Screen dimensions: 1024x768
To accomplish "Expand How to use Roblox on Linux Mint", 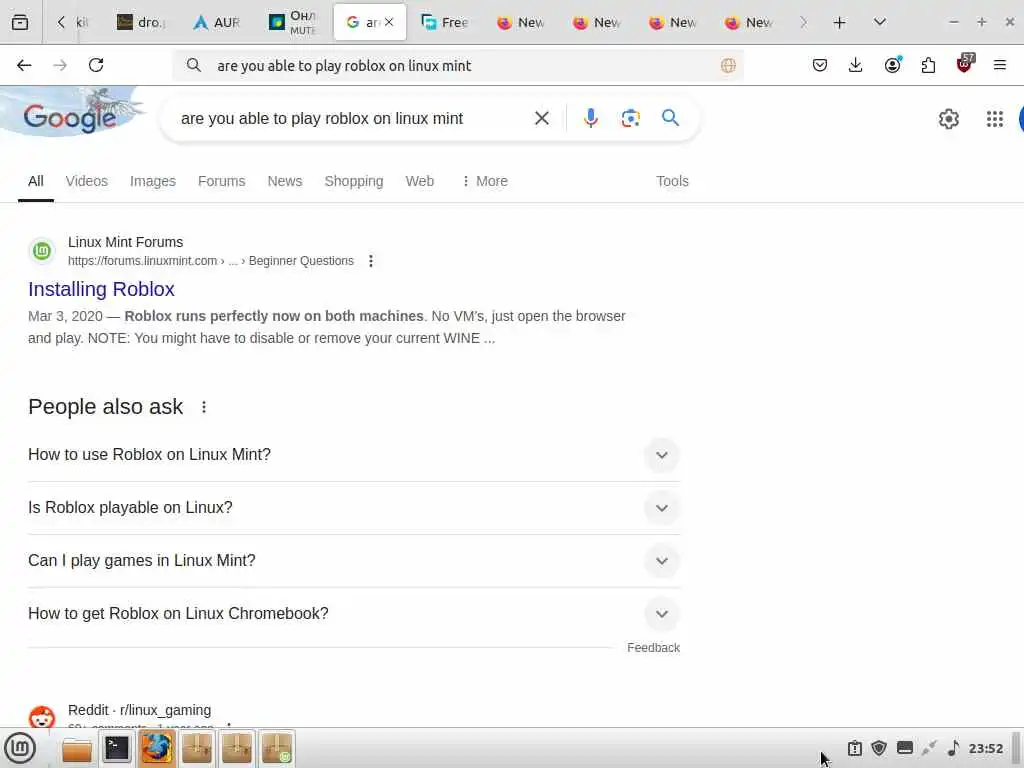I will pos(354,455).
